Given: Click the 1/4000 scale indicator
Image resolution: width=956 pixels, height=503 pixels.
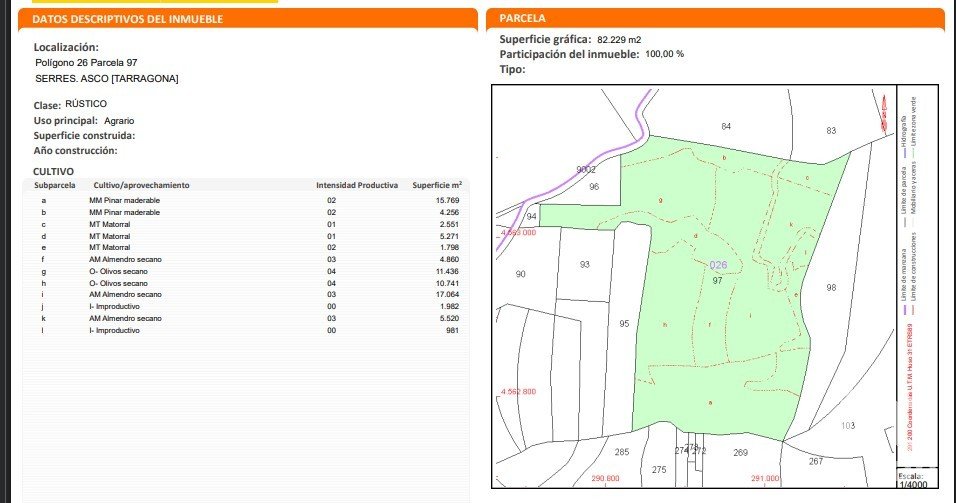Looking at the screenshot, I should (x=911, y=483).
